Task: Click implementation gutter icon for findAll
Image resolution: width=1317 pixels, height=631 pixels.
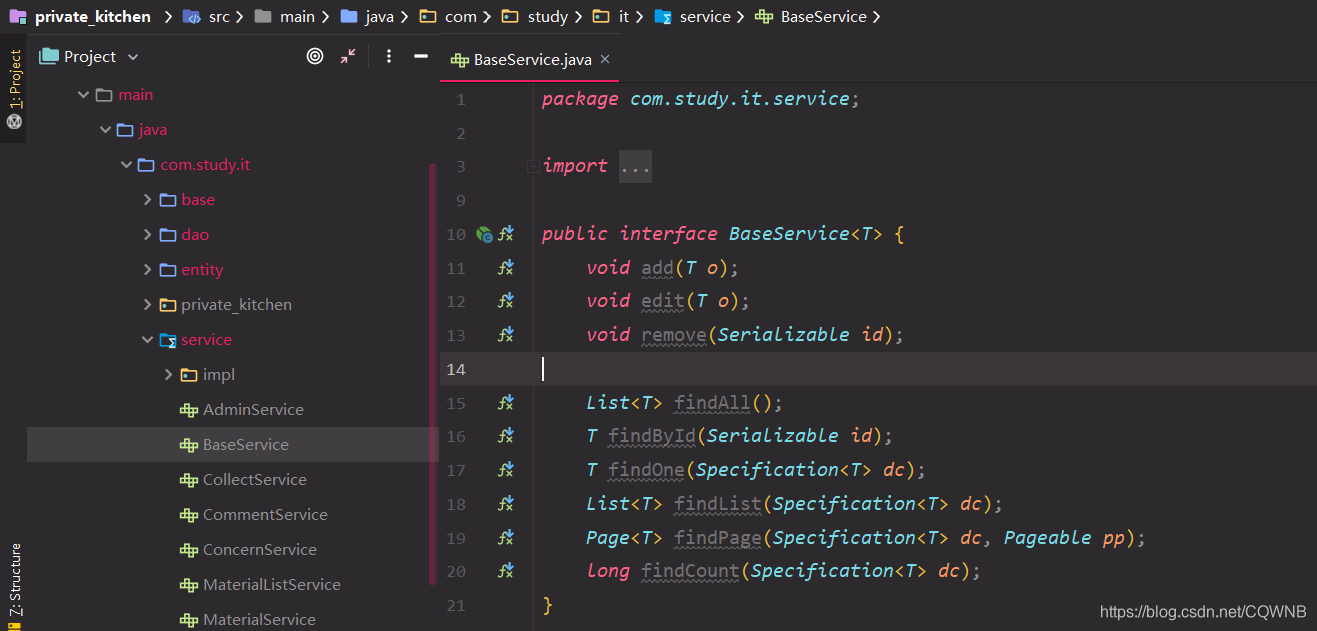Action: pos(507,402)
